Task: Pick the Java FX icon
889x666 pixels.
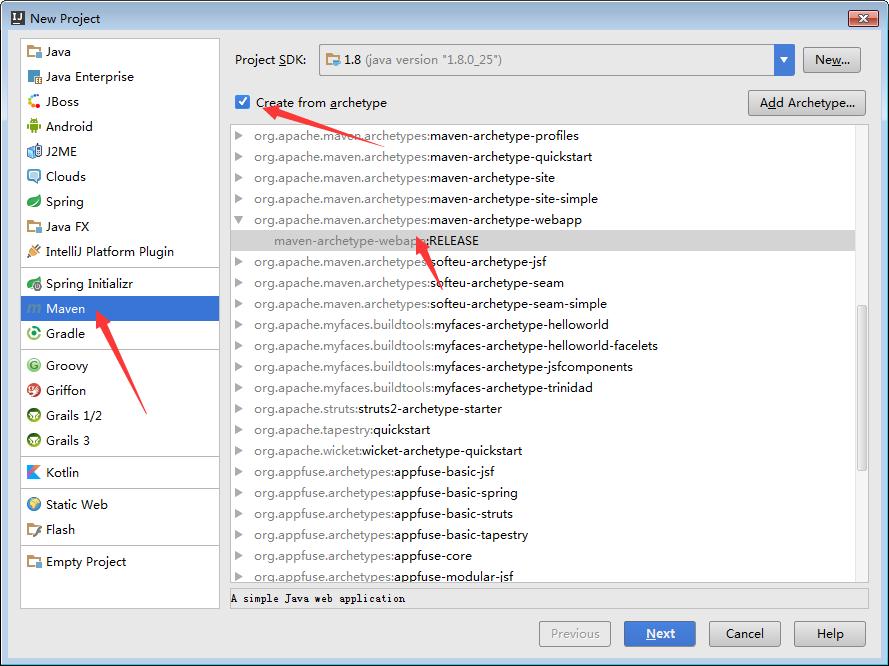Action: point(34,227)
